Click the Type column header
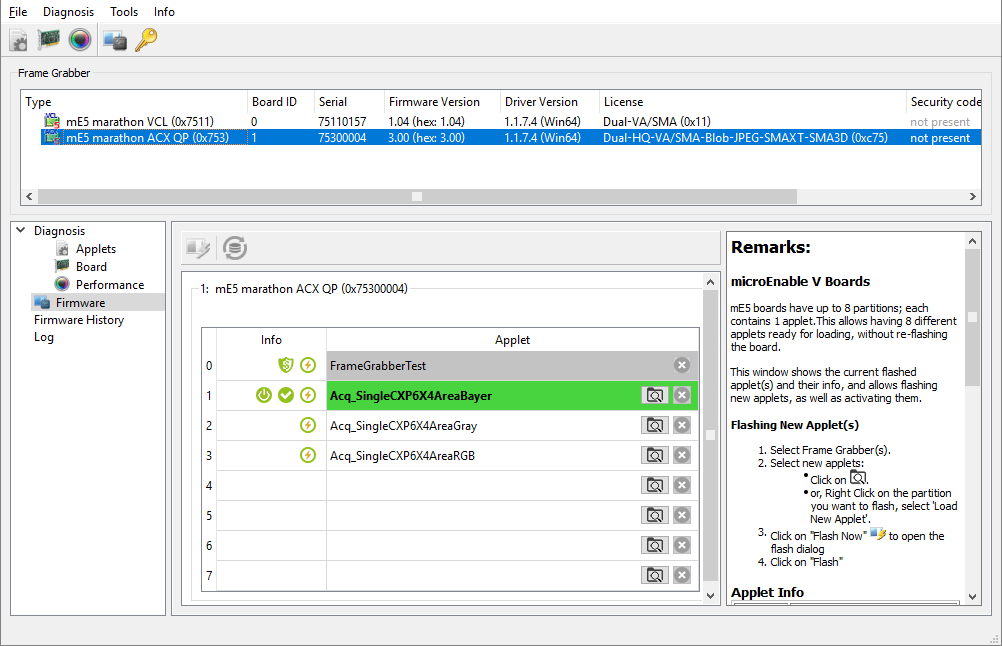Viewport: 1002px width, 646px height. (134, 102)
